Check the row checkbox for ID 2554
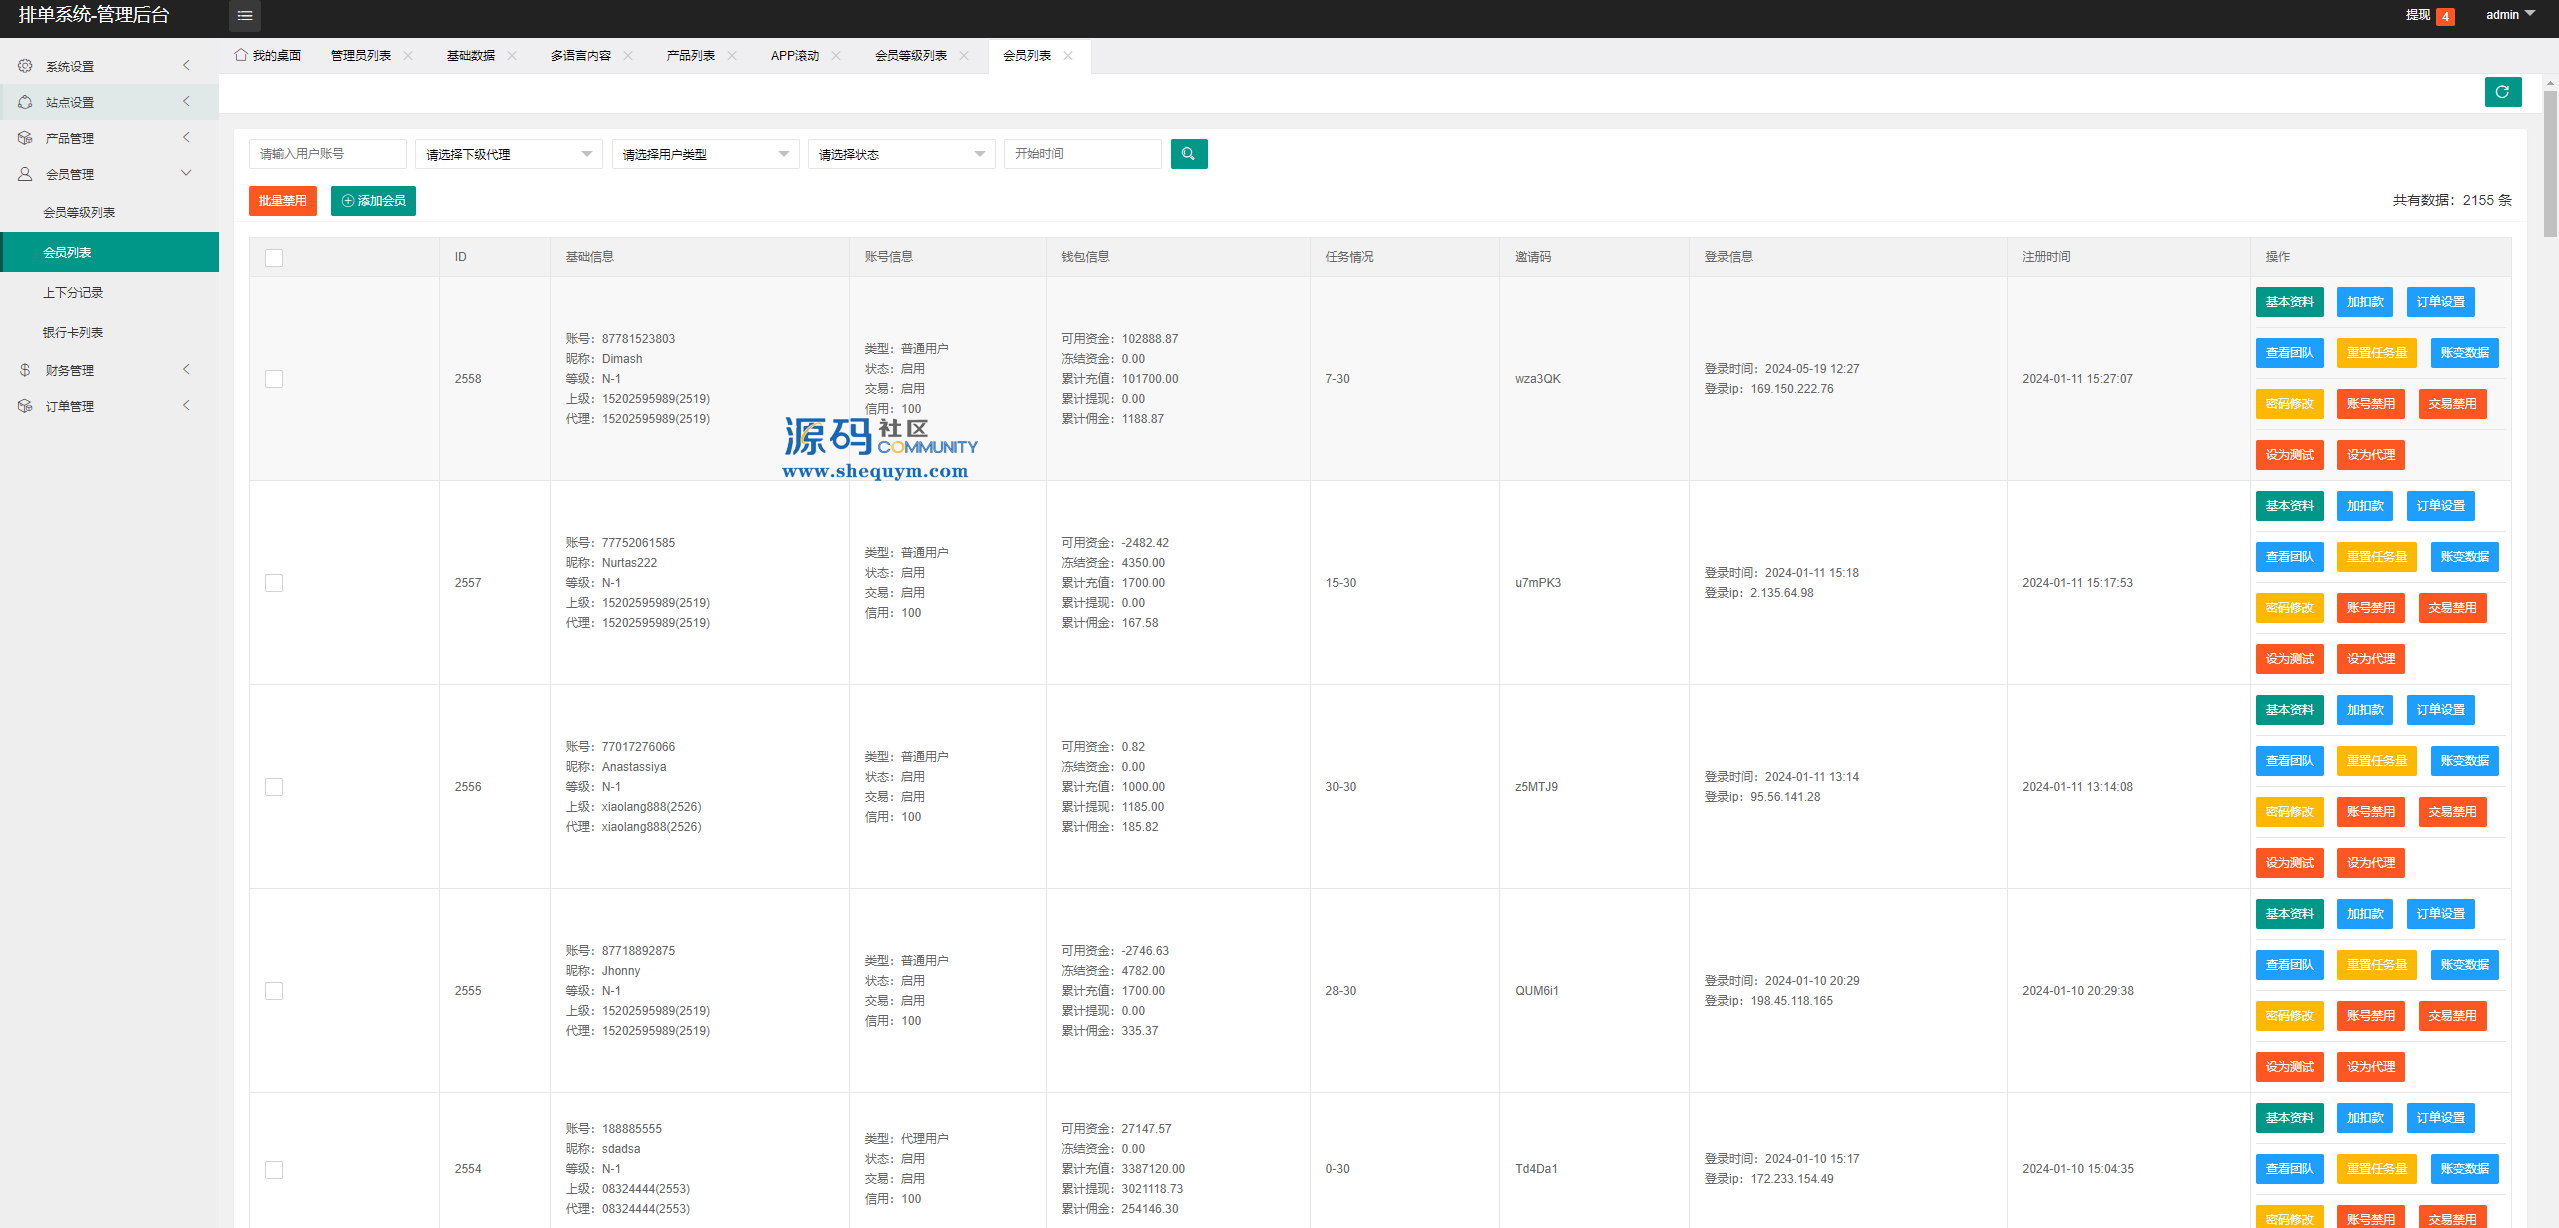This screenshot has height=1228, width=2559. coord(274,1170)
